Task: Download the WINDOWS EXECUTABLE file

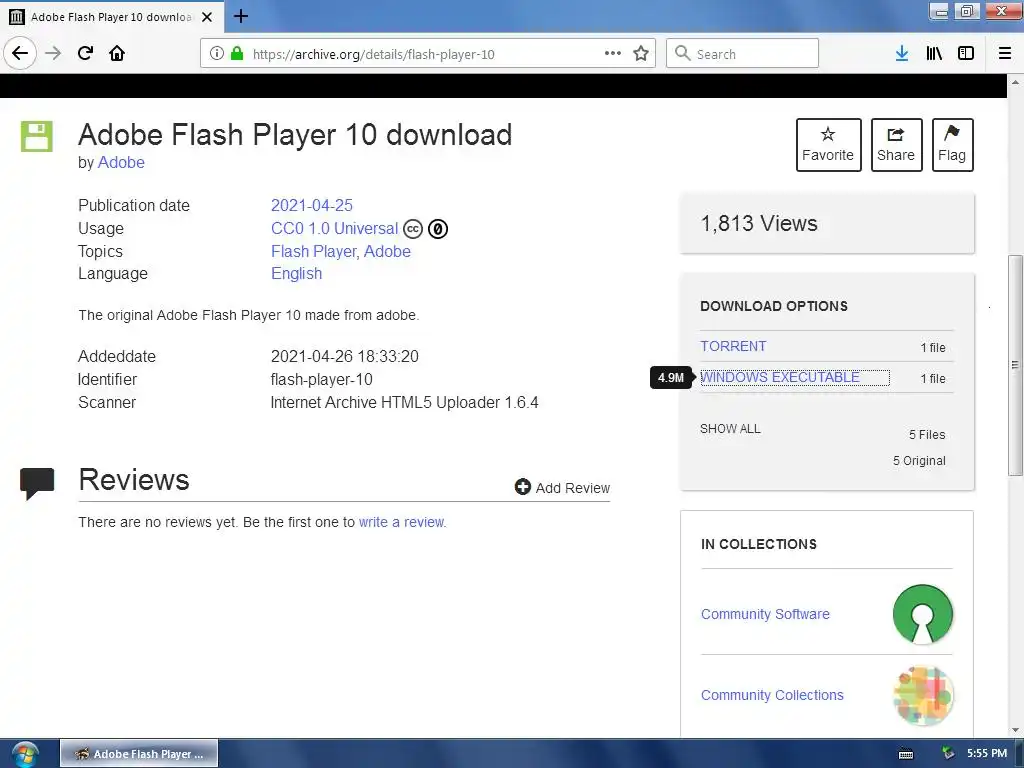Action: (780, 377)
